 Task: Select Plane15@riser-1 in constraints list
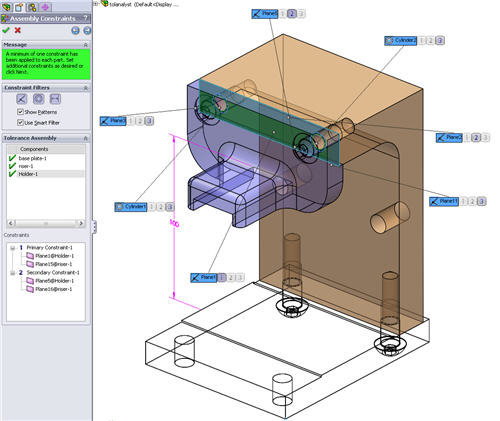pos(53,264)
